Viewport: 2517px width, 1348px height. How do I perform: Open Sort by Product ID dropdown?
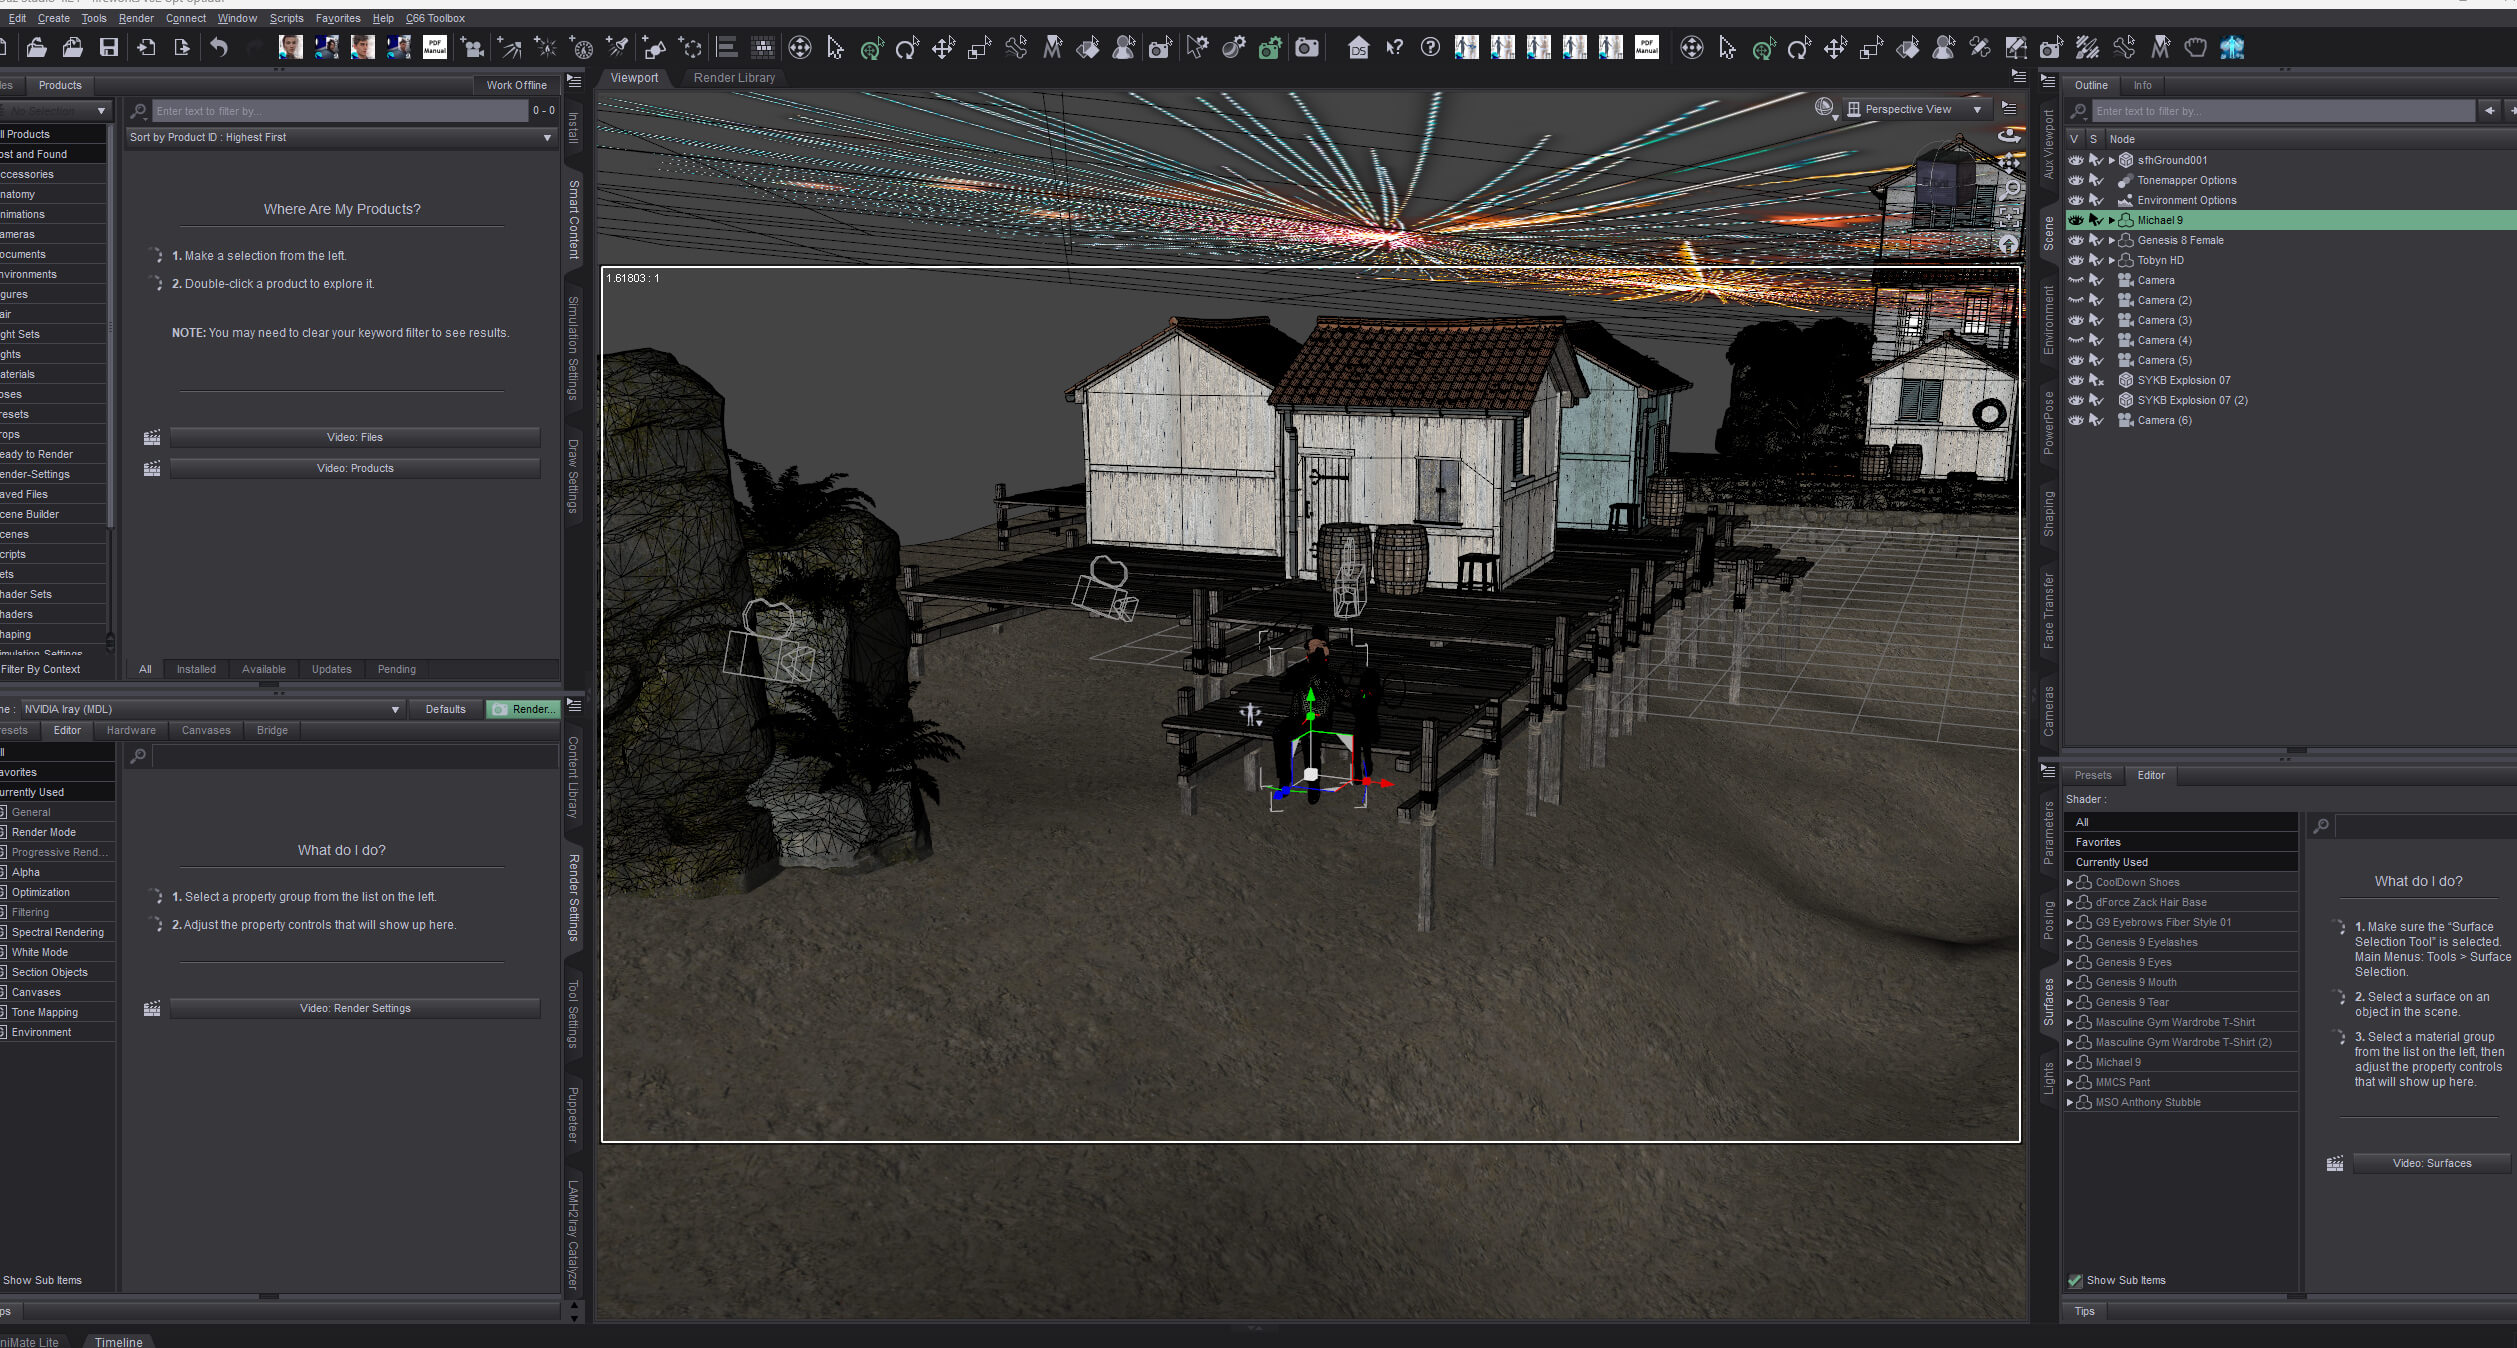pyautogui.click(x=340, y=137)
